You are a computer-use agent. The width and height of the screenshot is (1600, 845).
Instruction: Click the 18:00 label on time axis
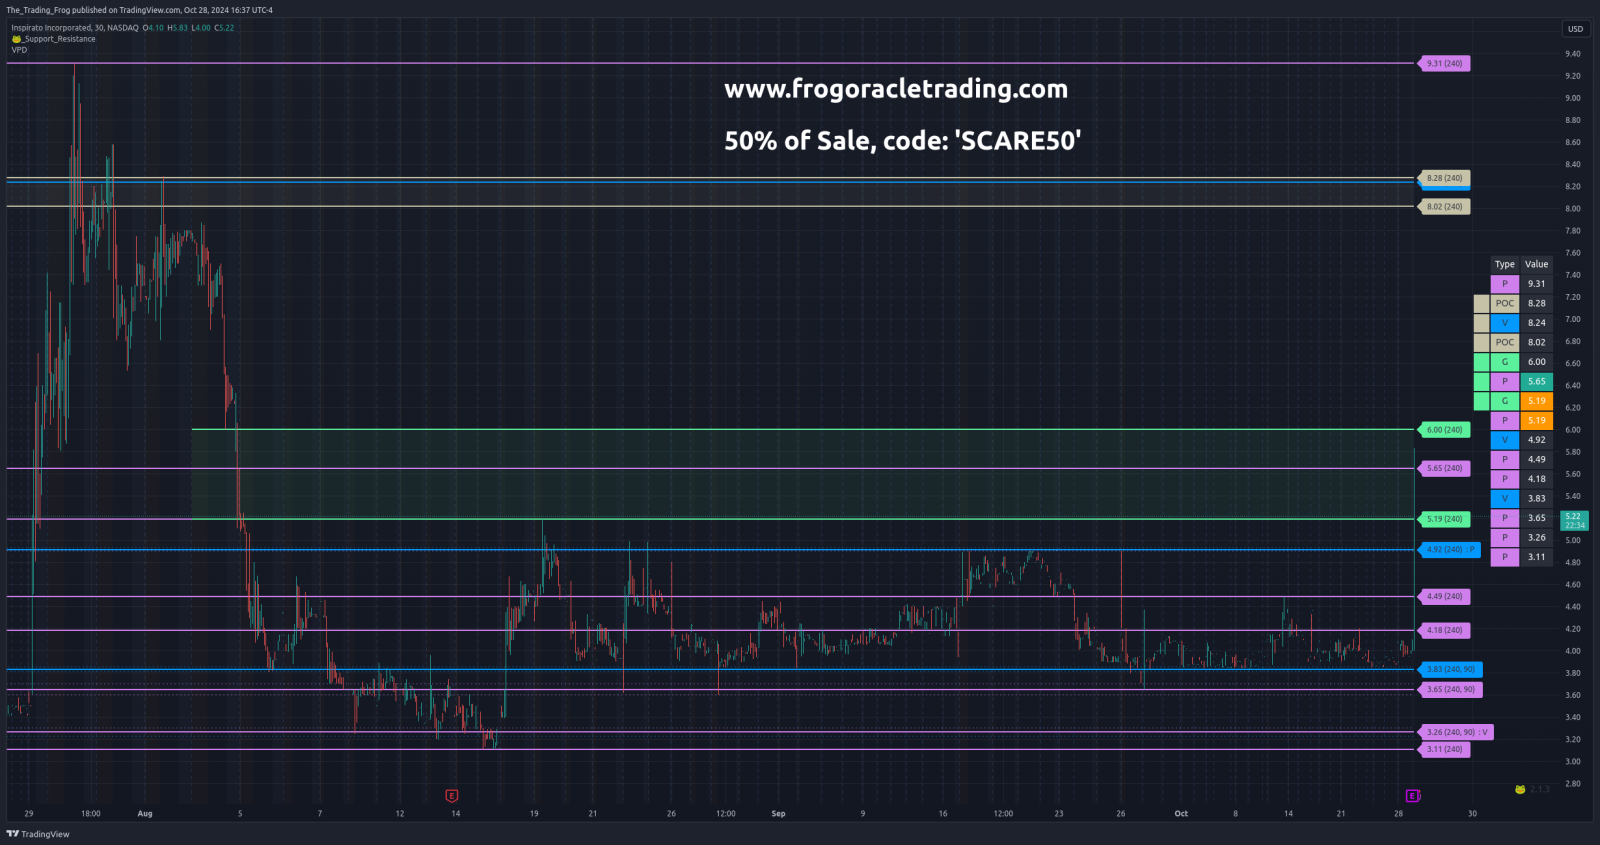click(91, 814)
